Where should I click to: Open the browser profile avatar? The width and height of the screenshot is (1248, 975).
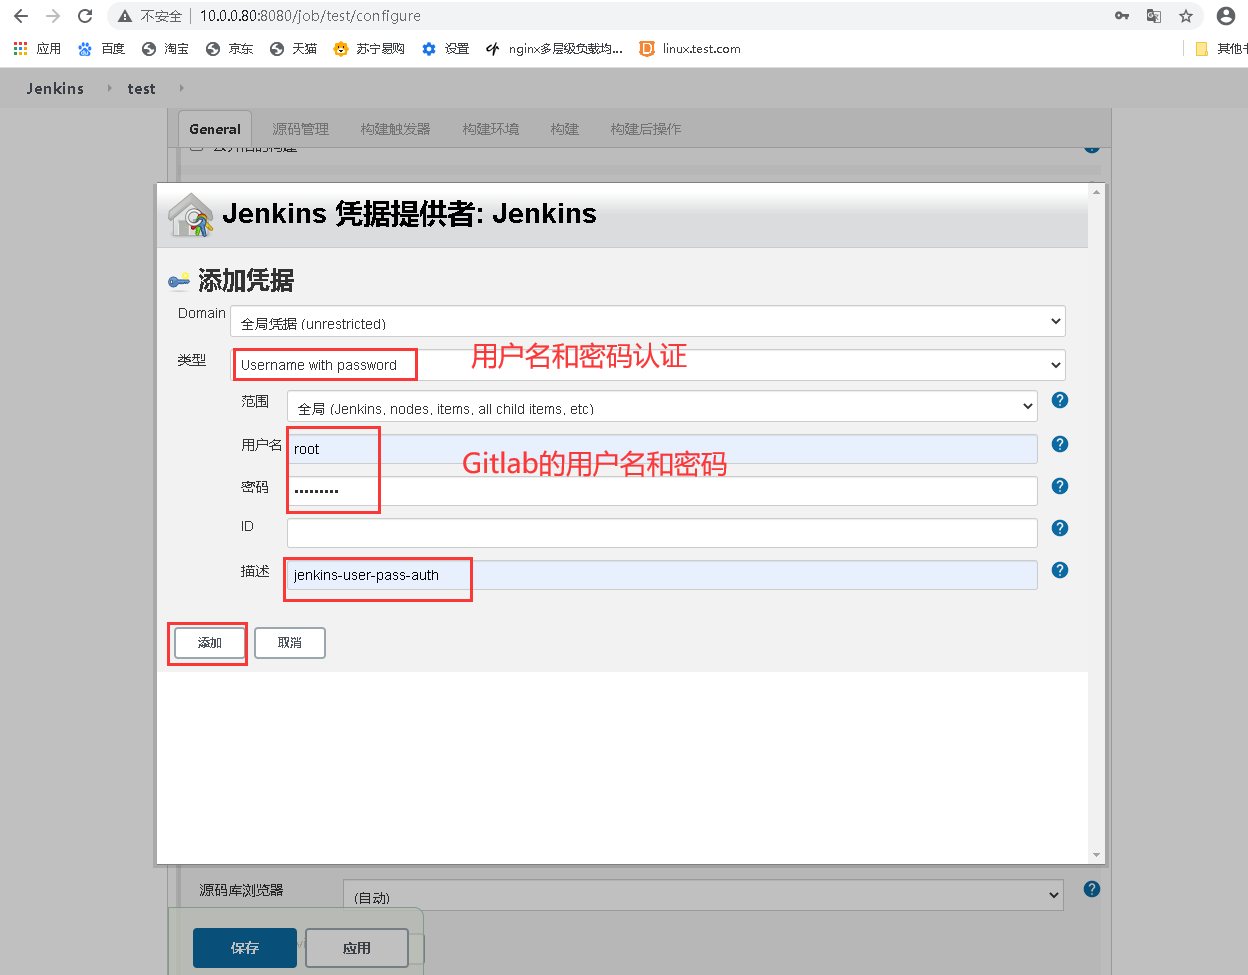[x=1226, y=16]
